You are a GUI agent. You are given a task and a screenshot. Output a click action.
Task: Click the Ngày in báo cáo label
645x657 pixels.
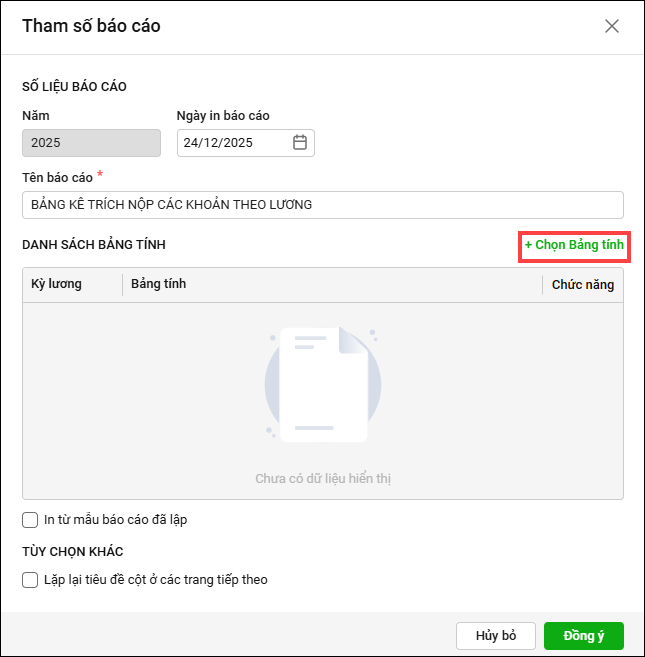(223, 116)
